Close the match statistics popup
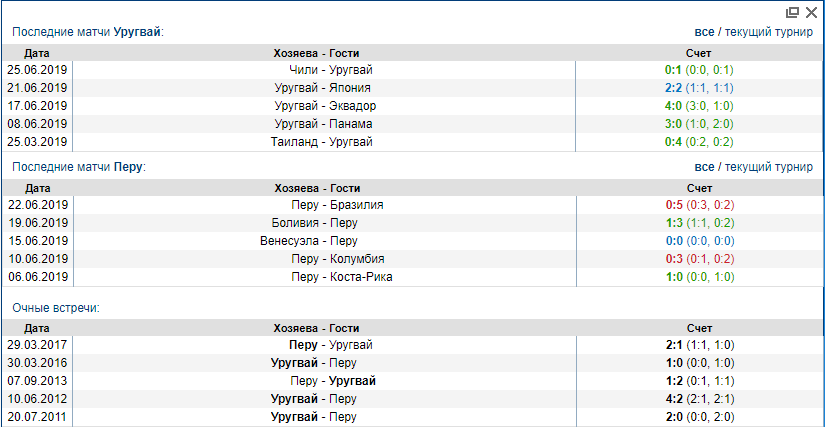Image resolution: width=825 pixels, height=427 pixels. pyautogui.click(x=811, y=12)
